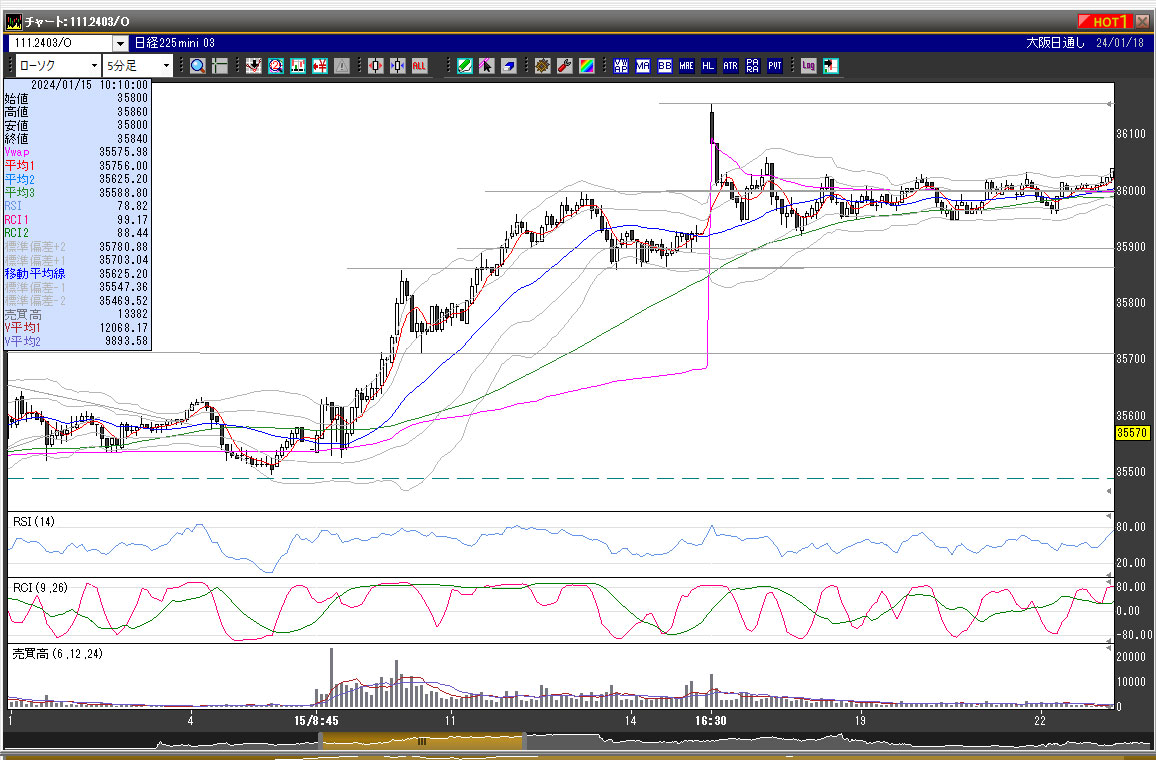
Task: Click the export arrow icon after Log
Action: [x=831, y=66]
